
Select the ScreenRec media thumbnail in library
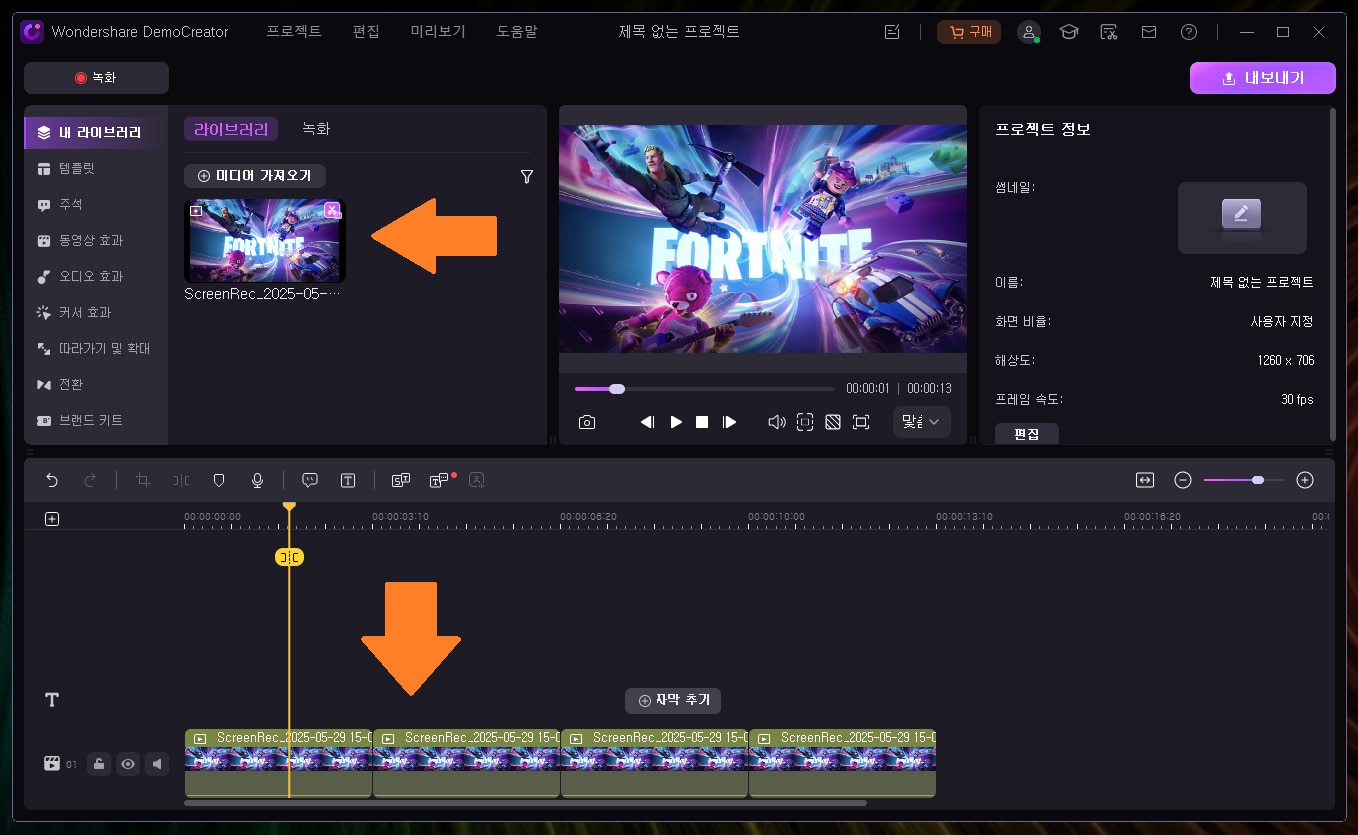(265, 240)
